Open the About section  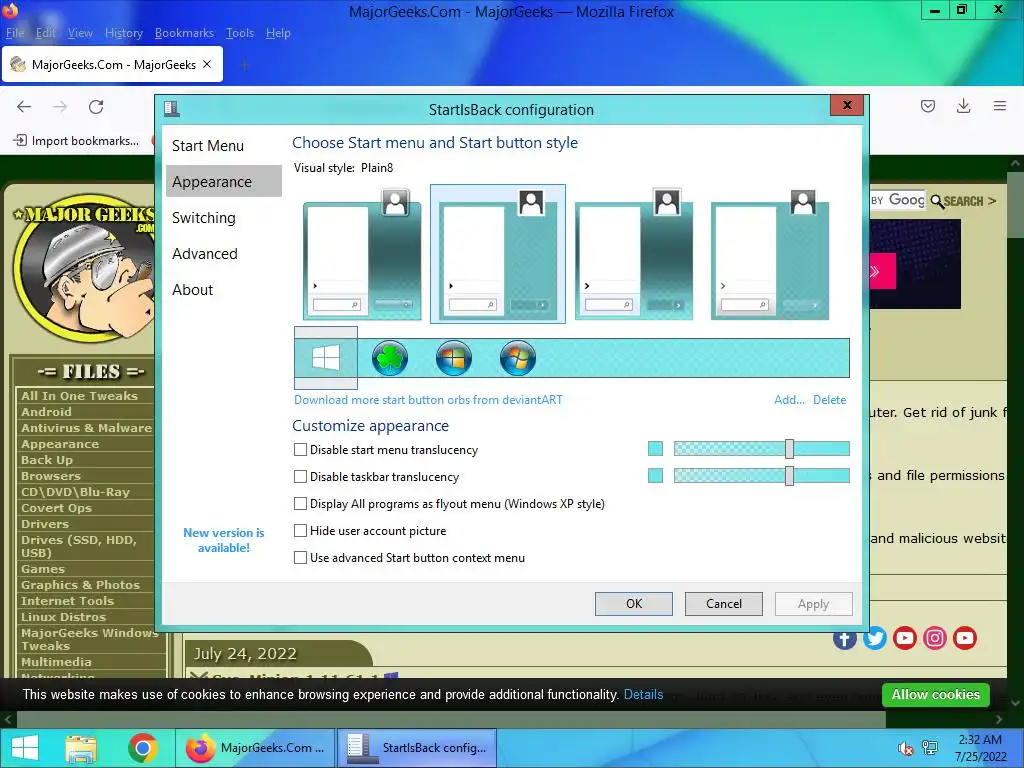(x=223, y=289)
